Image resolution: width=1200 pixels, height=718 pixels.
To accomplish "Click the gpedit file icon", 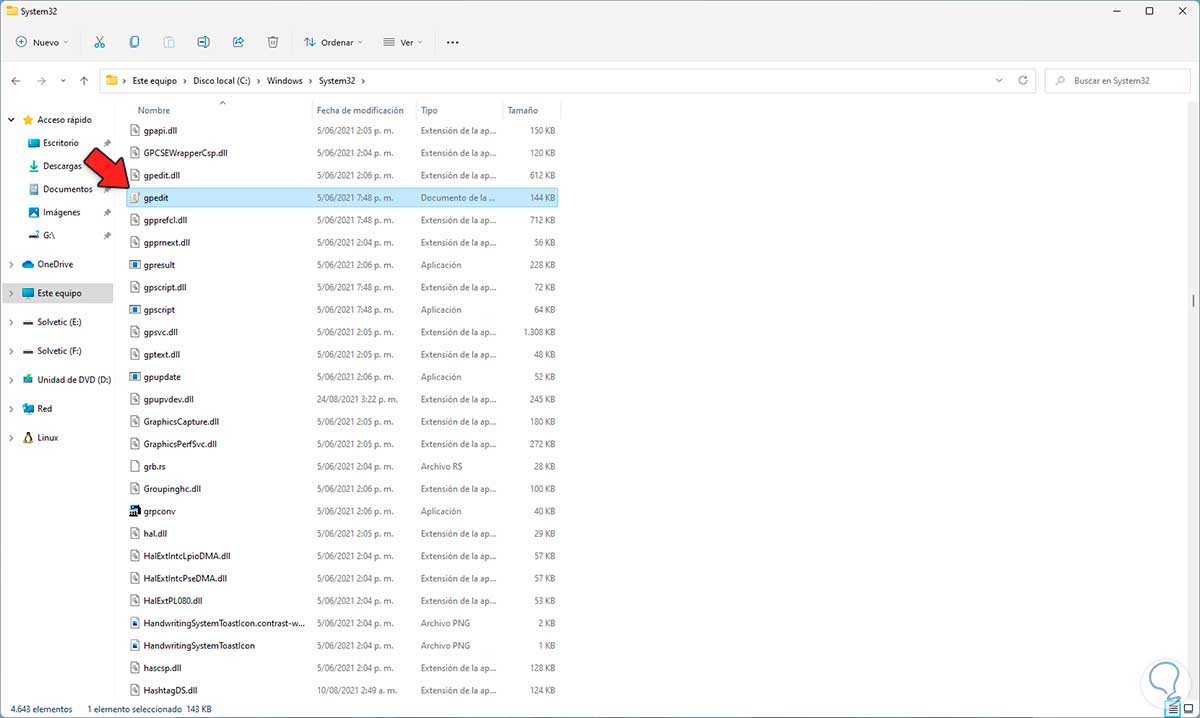I will point(135,198).
